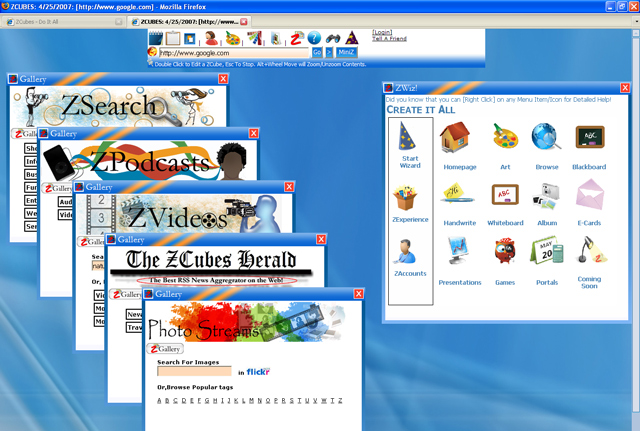Close the Photo Streams Gallery window
The image size is (640, 431).
[358, 294]
